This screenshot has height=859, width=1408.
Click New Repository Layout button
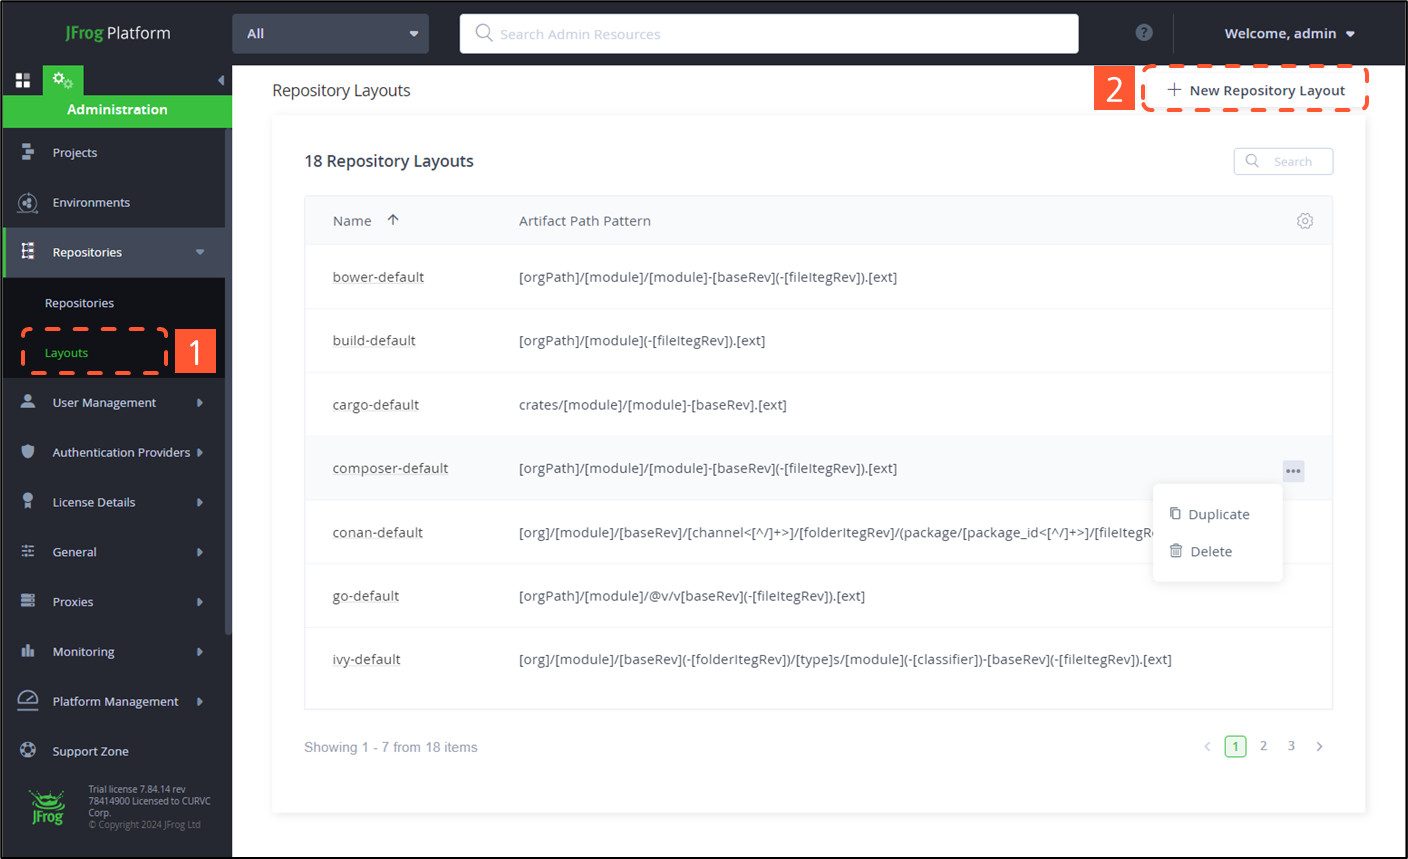[1256, 90]
